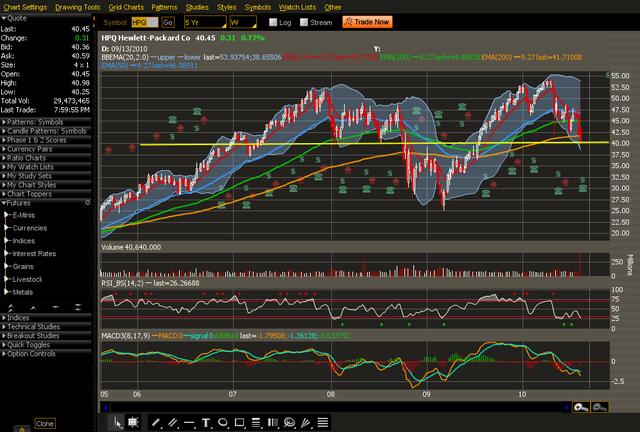Click the Clone button
This screenshot has width=640, height=432.
point(44,423)
